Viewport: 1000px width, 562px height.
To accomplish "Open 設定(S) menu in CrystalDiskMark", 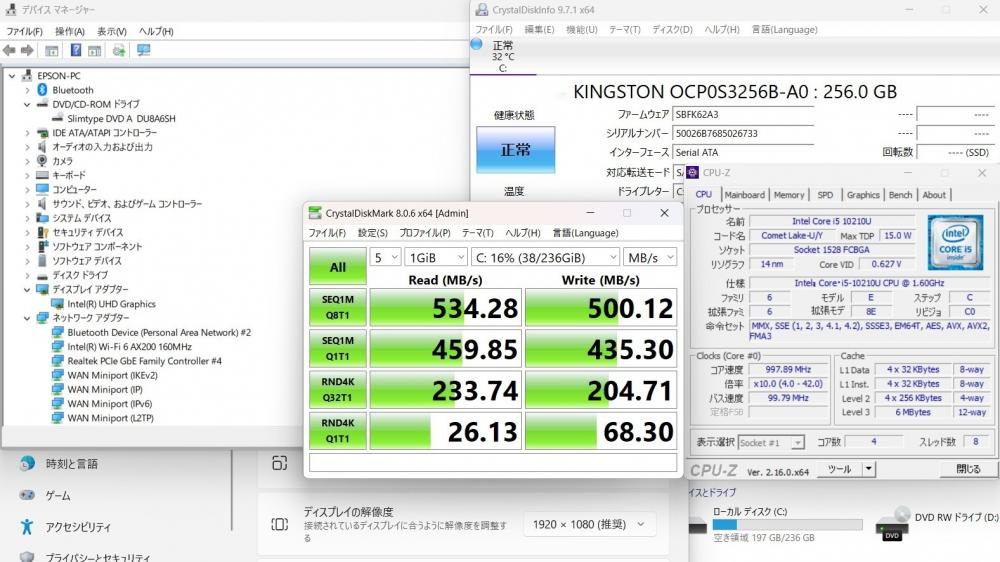I will 372,233.
